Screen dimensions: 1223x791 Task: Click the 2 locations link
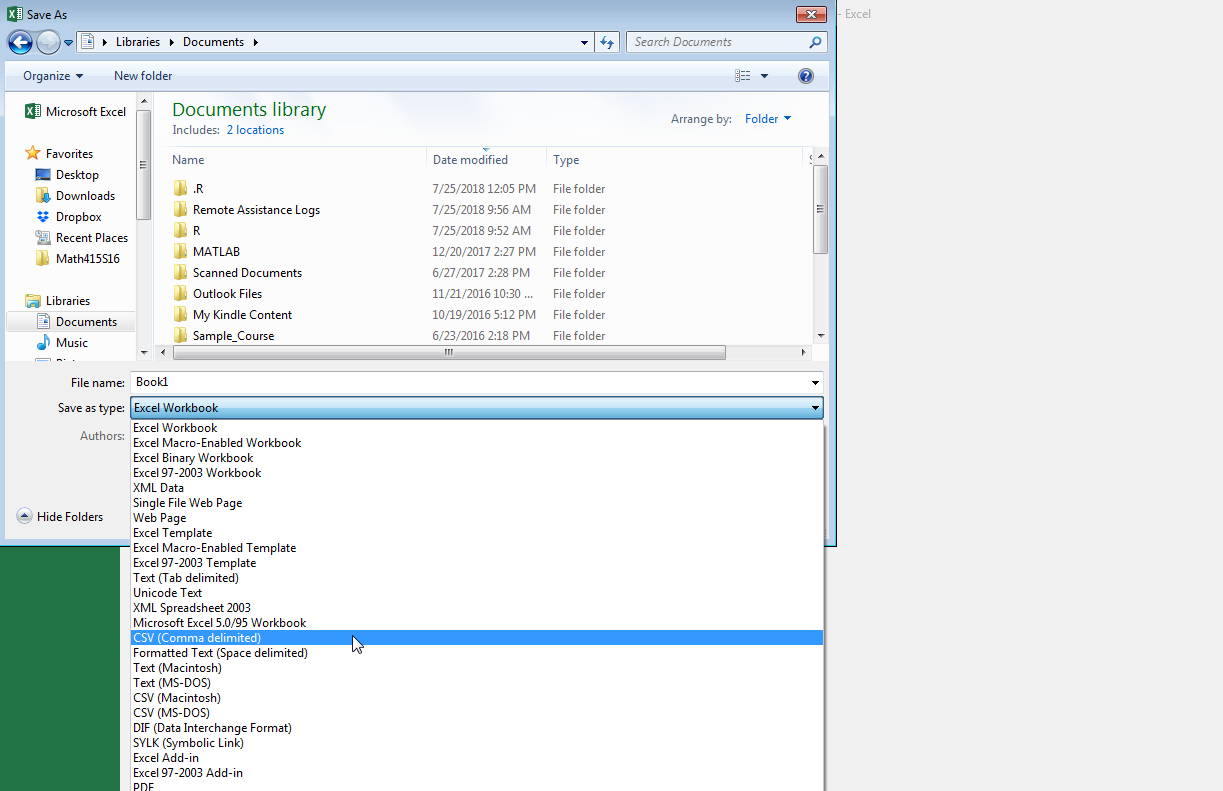pos(255,130)
